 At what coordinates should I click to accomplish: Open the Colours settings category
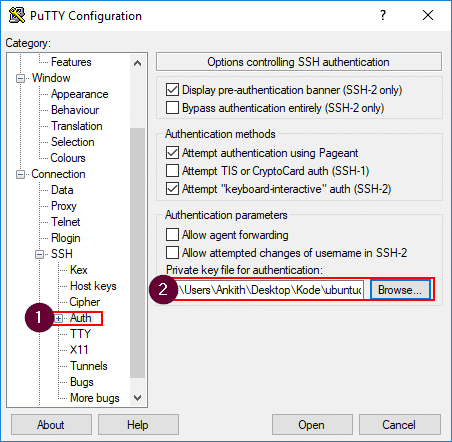click(x=68, y=158)
